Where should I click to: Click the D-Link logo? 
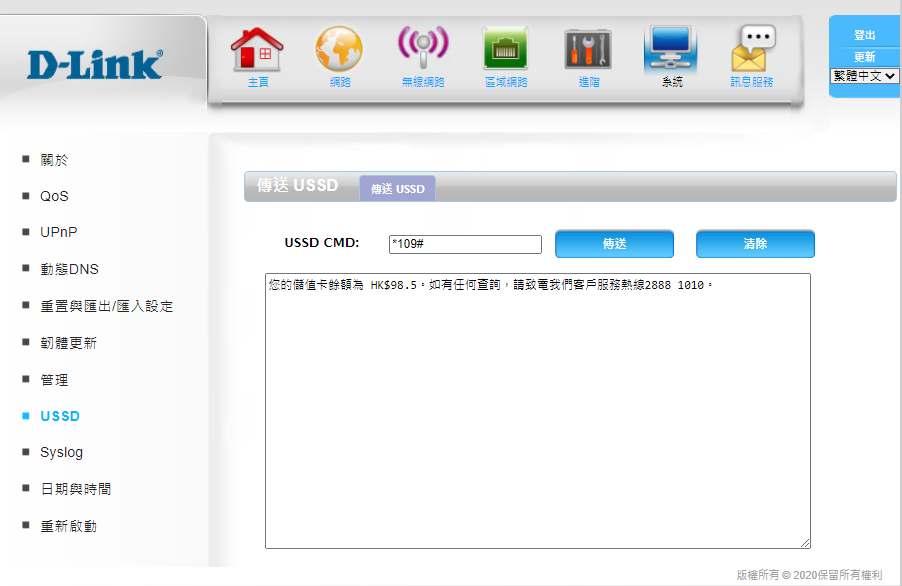[x=95, y=64]
